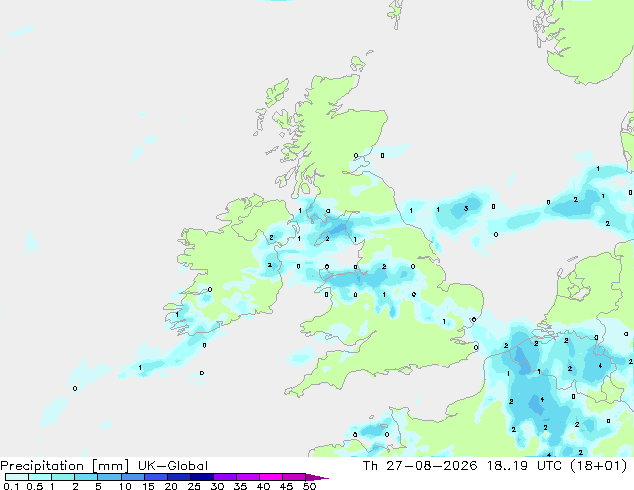Click the dark navy 25–30 mm legend swatch
This screenshot has height=490, width=634.
pyautogui.click(x=201, y=477)
